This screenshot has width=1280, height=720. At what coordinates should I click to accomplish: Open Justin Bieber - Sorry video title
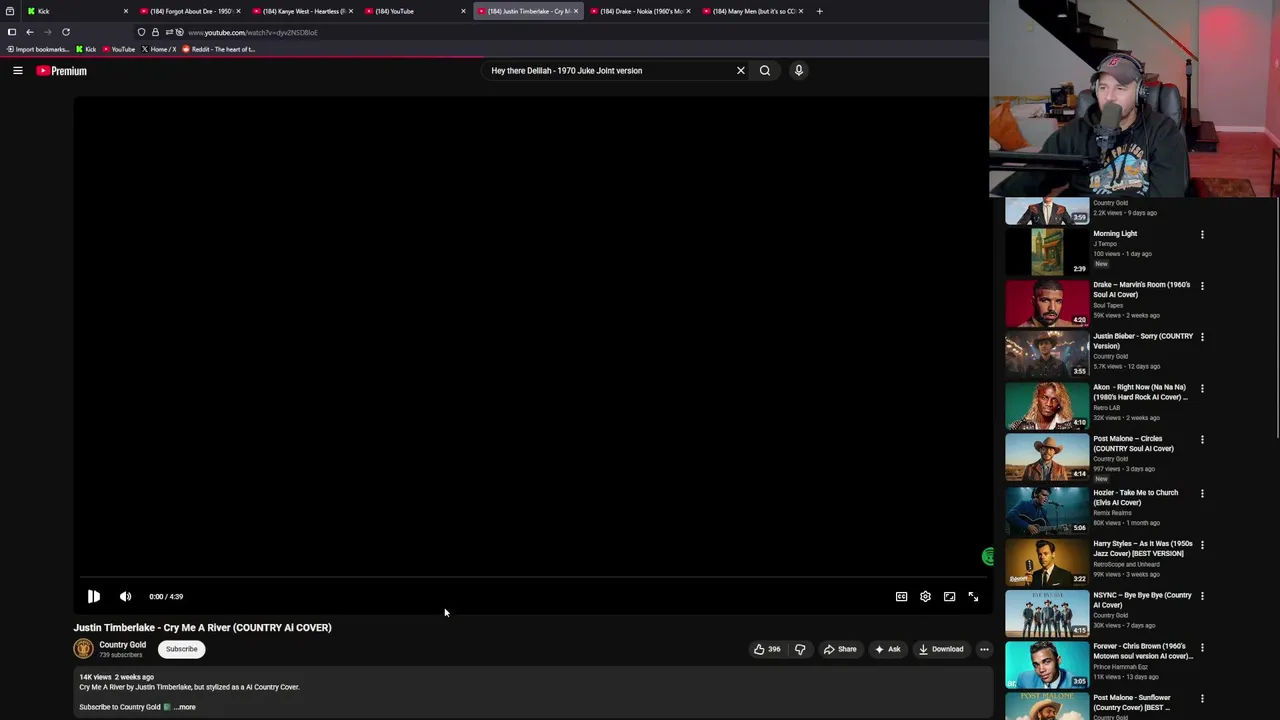[x=1143, y=341]
